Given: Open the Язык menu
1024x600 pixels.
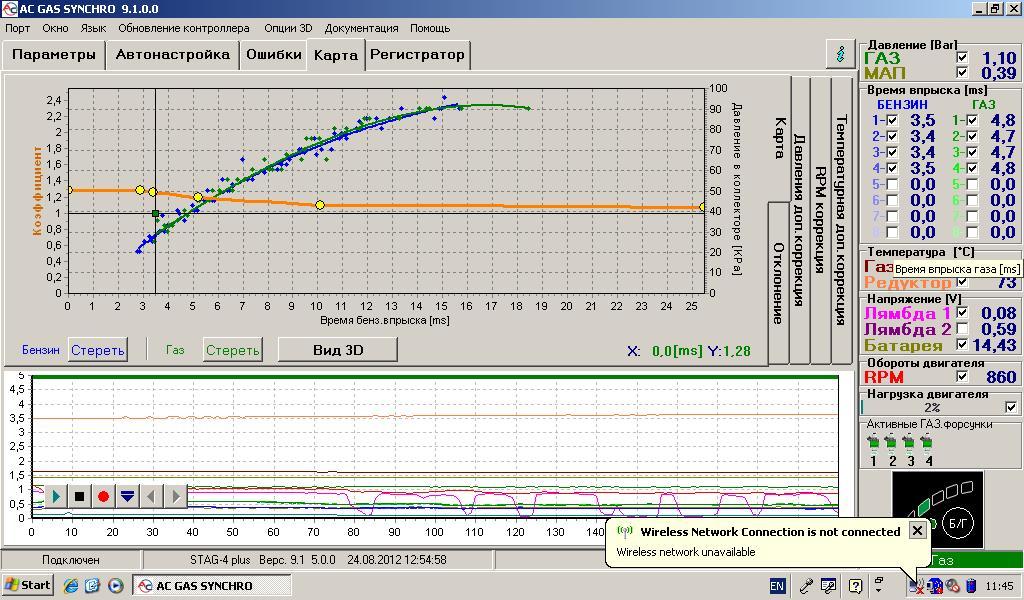Looking at the screenshot, I should (93, 28).
